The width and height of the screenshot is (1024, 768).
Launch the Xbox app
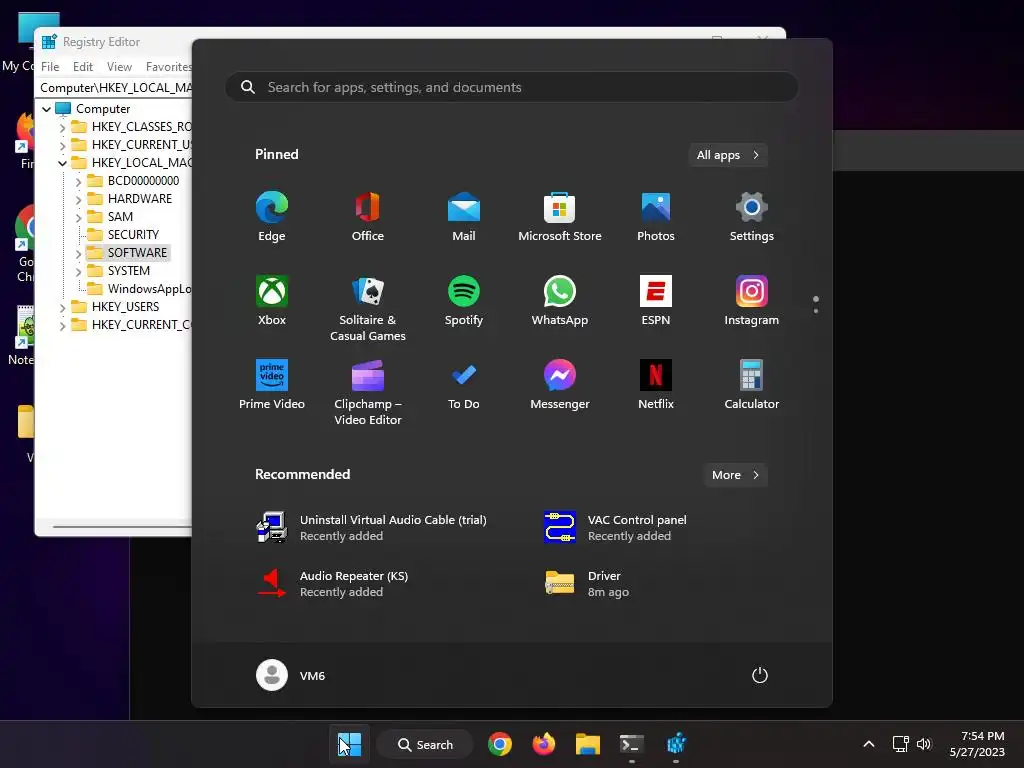click(x=272, y=300)
